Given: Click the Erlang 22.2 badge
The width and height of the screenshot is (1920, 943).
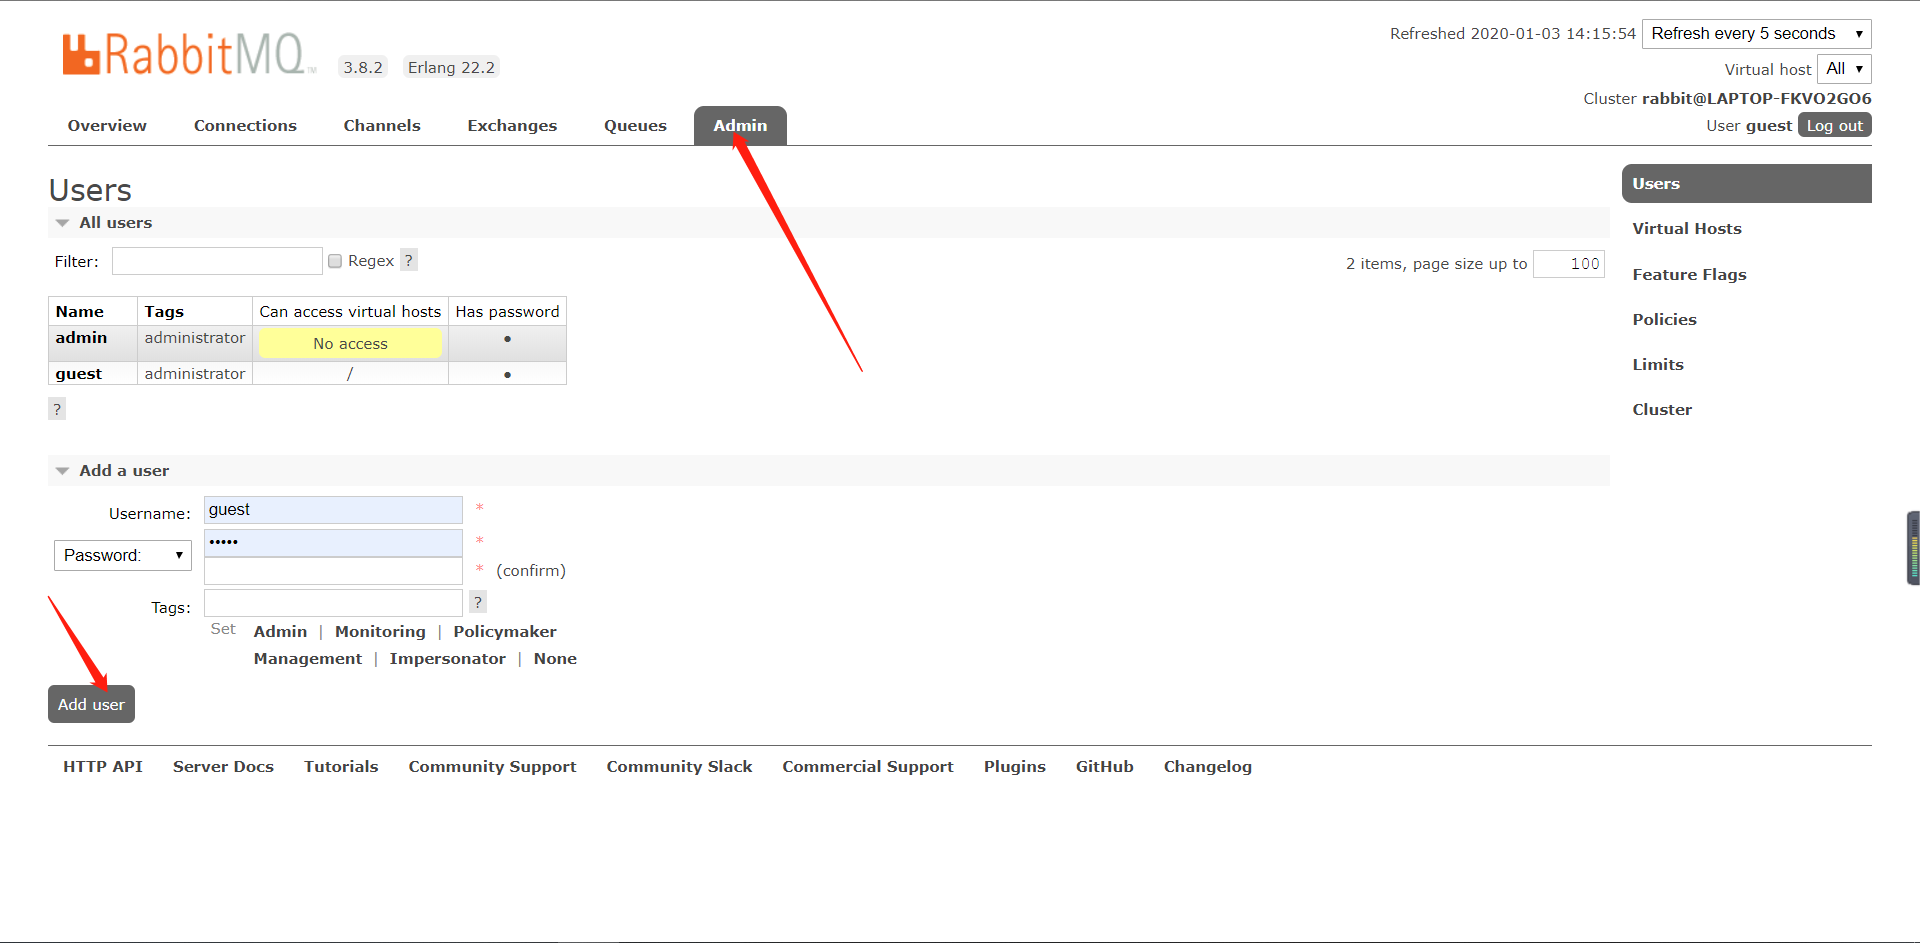Looking at the screenshot, I should click(451, 67).
